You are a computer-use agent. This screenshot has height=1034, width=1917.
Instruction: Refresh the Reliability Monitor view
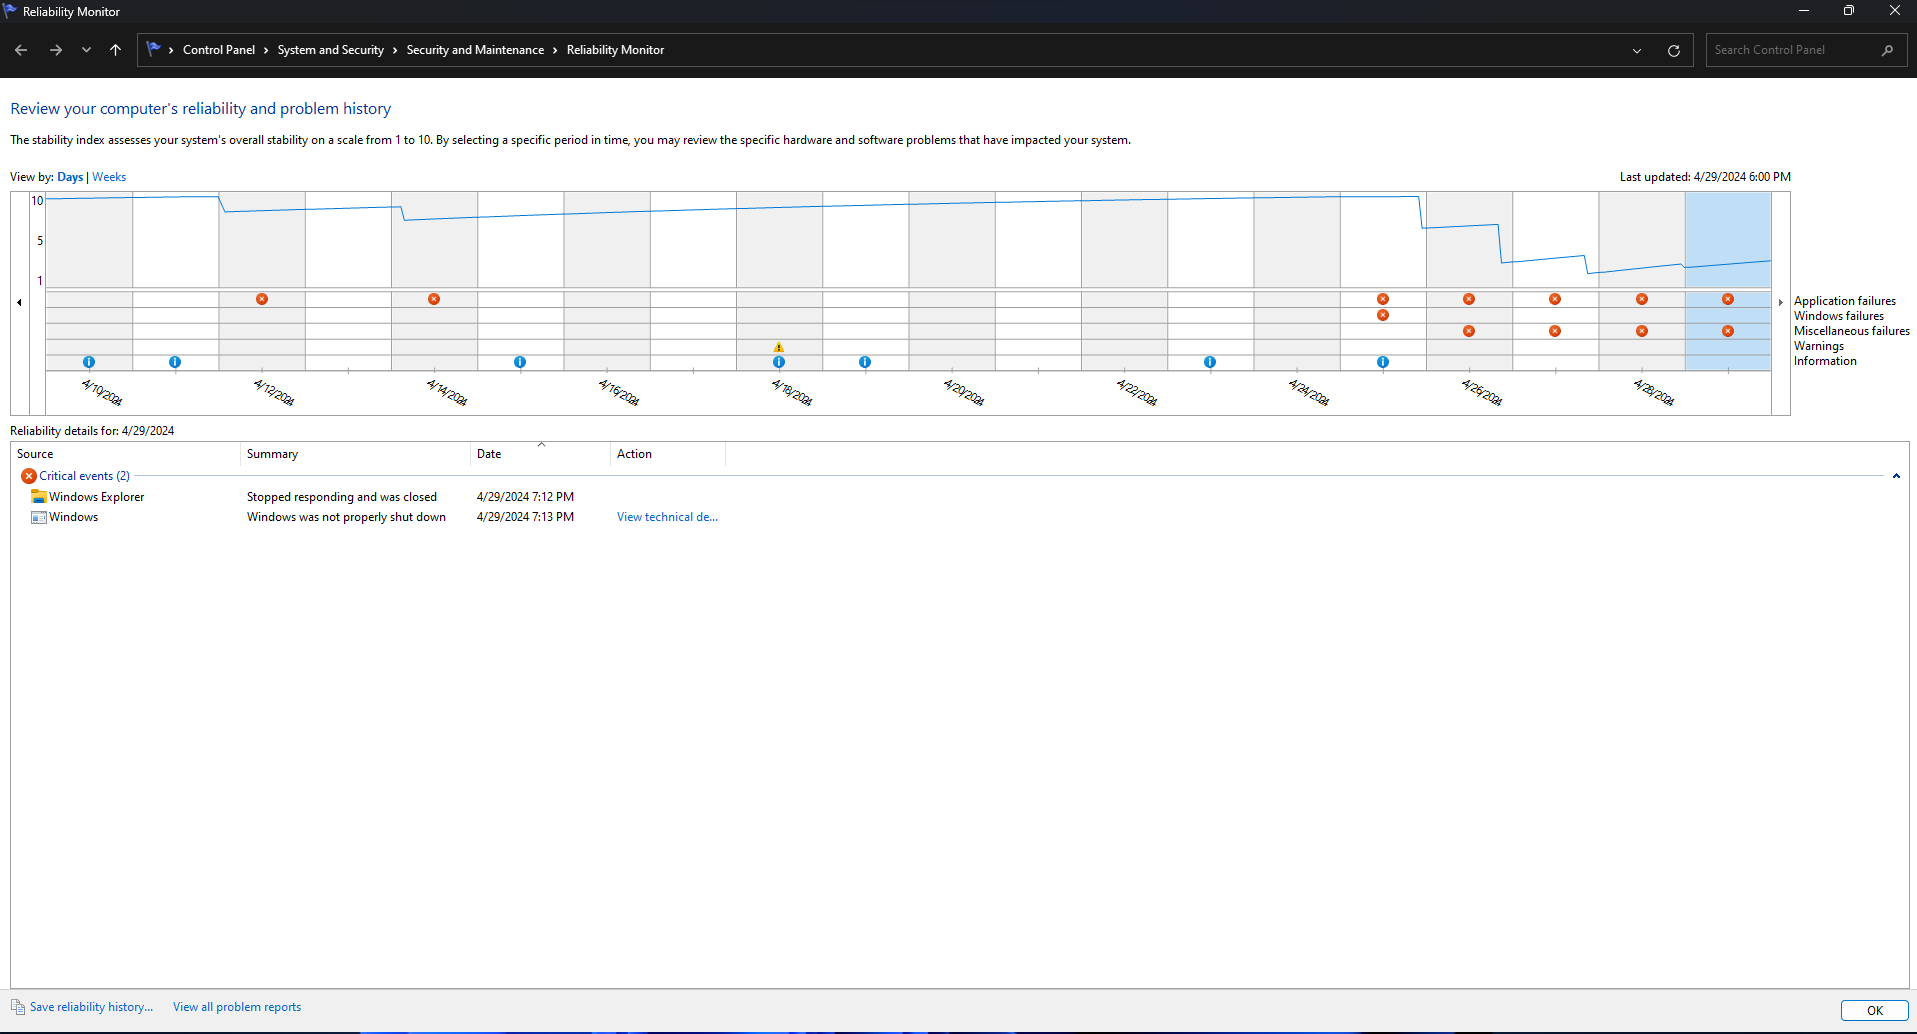pos(1674,50)
